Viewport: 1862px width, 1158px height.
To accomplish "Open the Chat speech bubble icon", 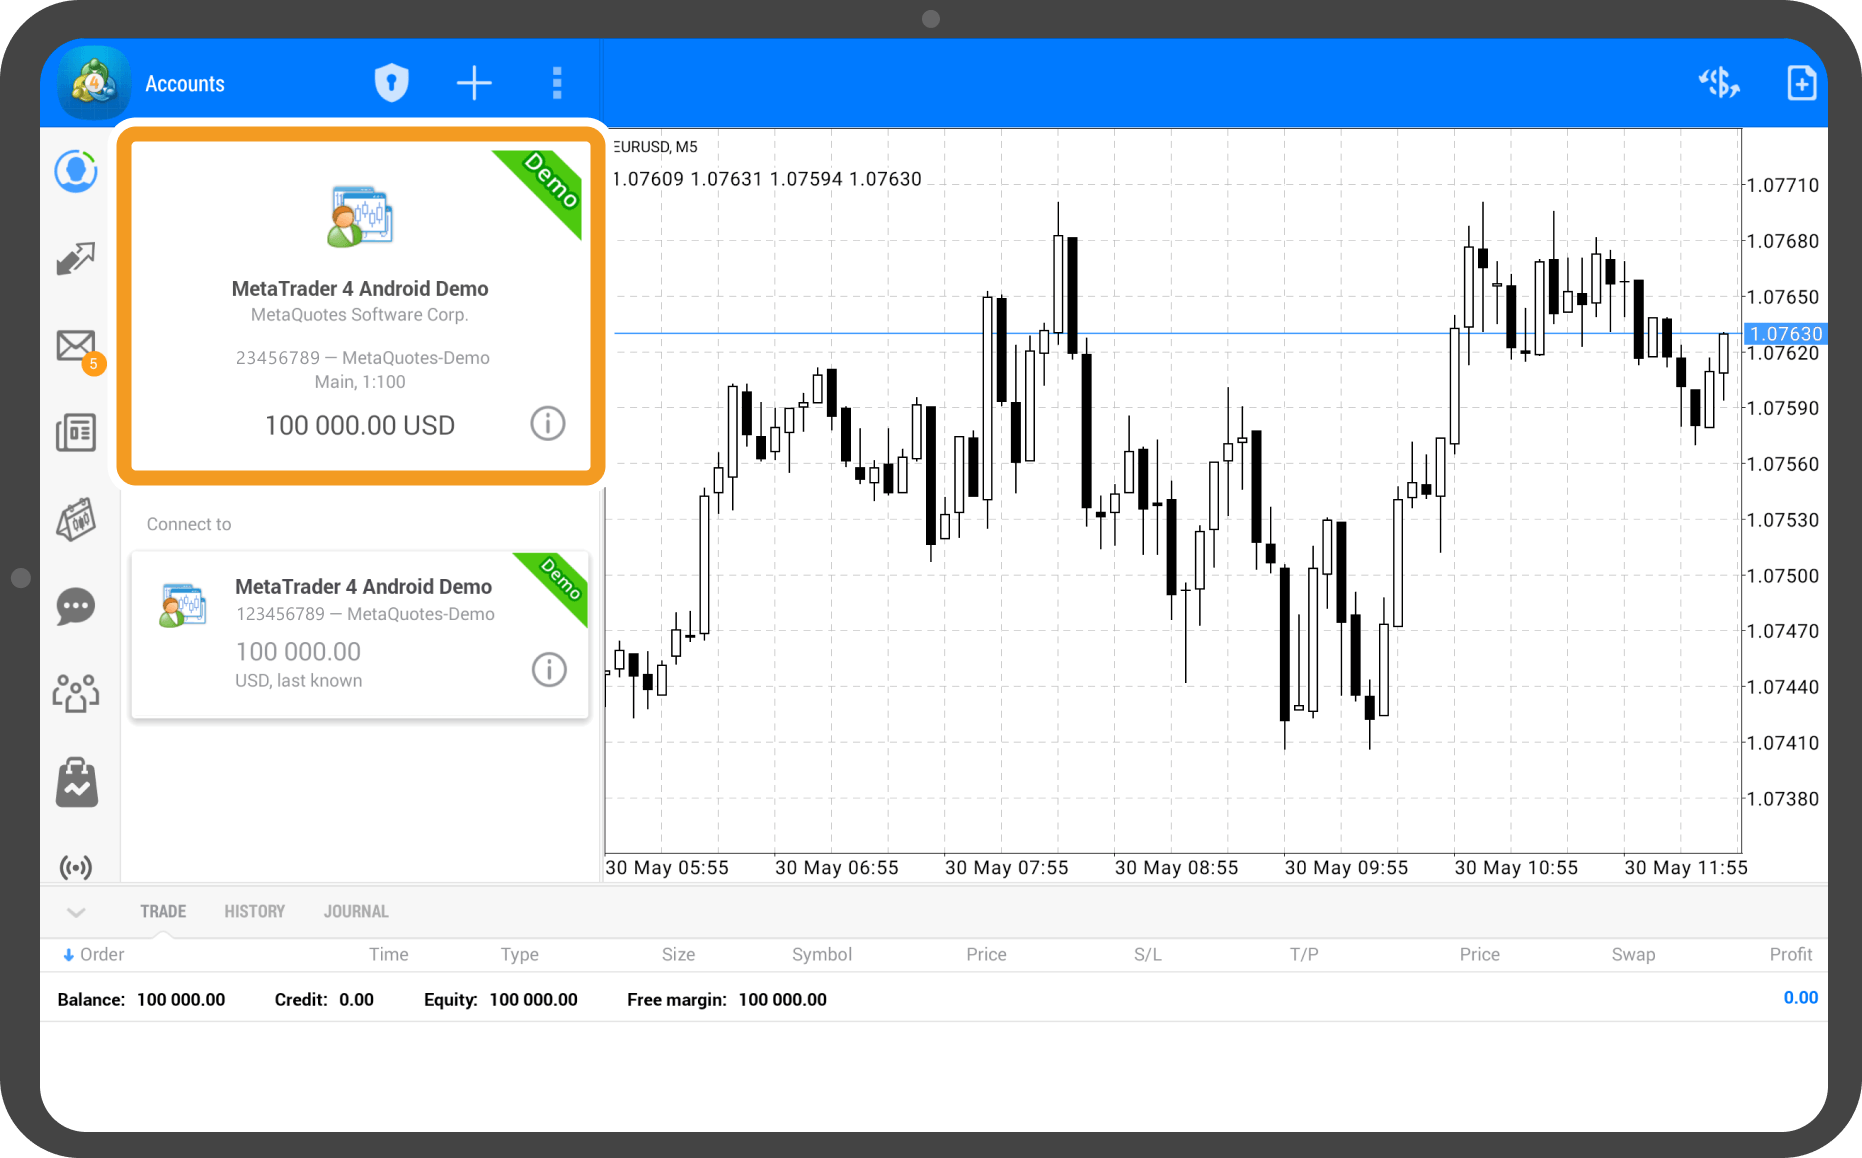I will [x=76, y=607].
